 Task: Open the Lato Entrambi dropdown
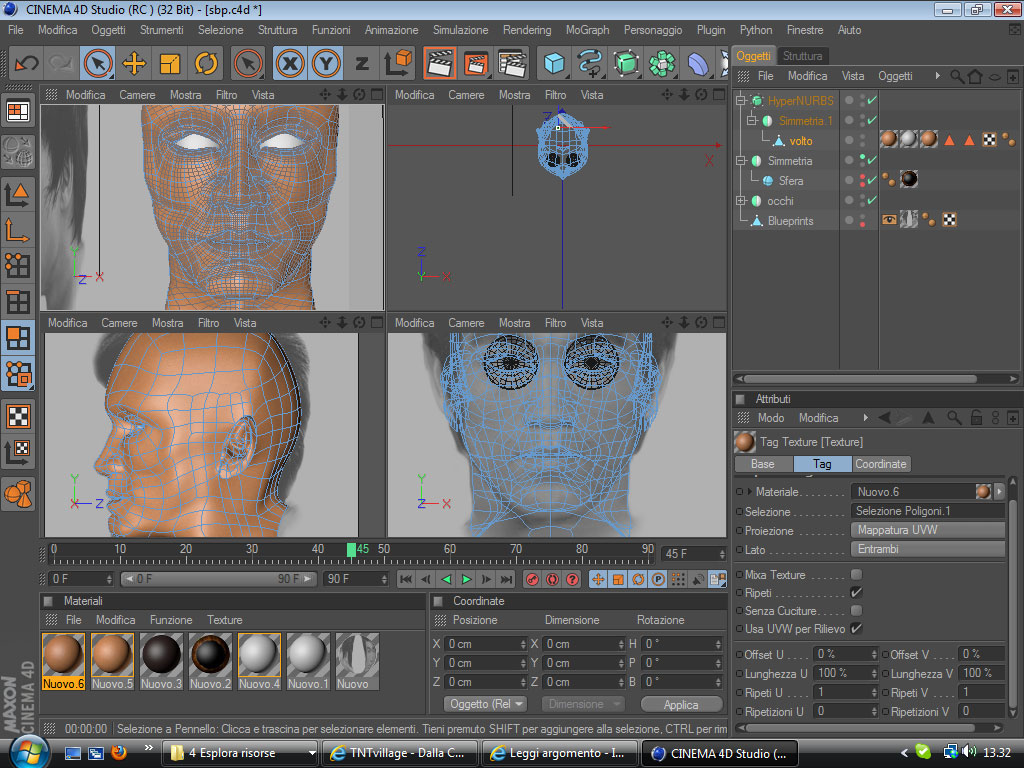pos(927,549)
